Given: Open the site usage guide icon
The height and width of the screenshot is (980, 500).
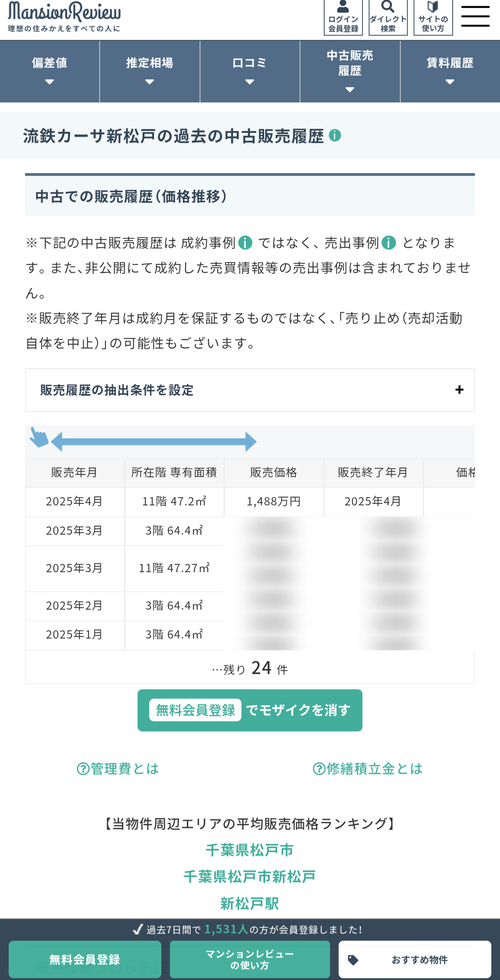Looking at the screenshot, I should pos(433,17).
